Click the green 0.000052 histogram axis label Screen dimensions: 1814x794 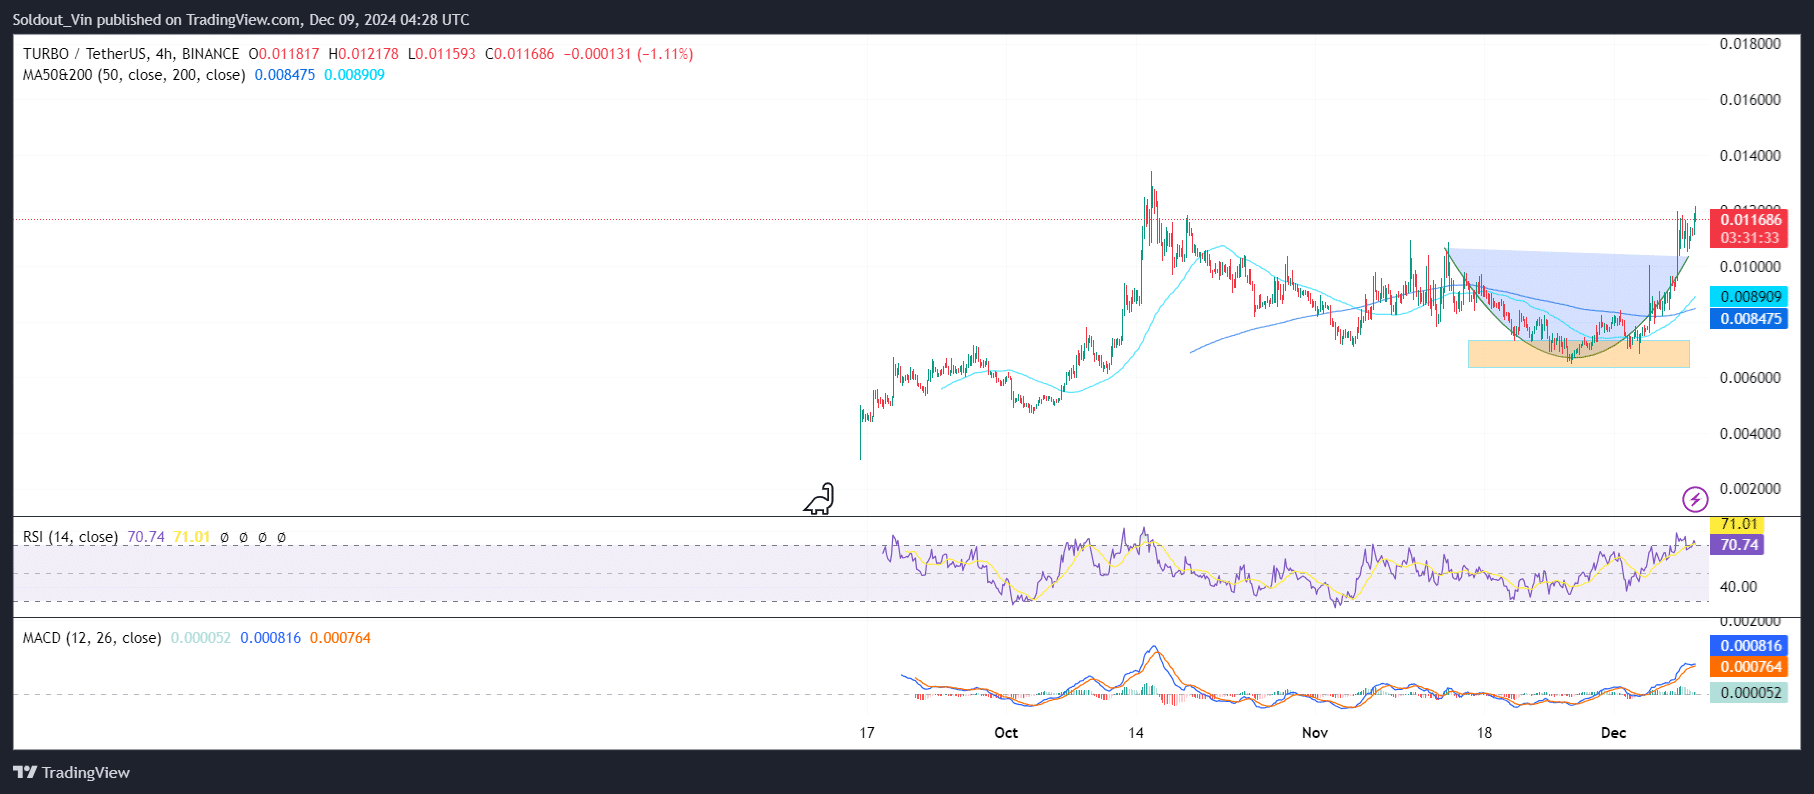pos(1749,693)
